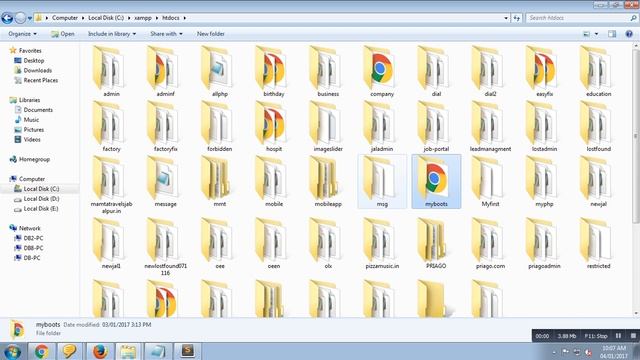Viewport: 640px width, 360px height.
Task: Open the Organize menu
Action: pyautogui.click(x=22, y=34)
